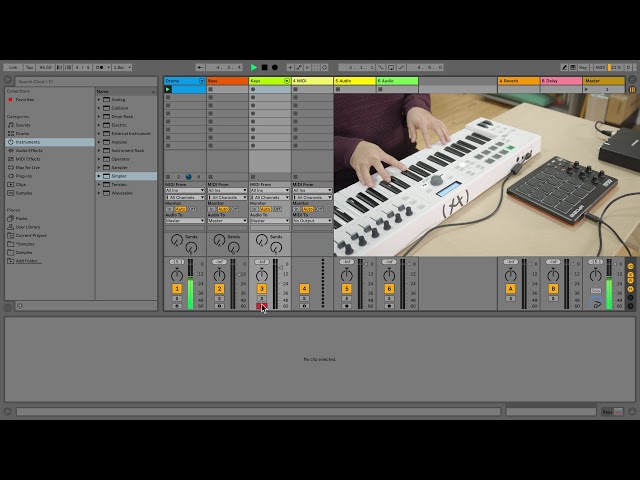Image resolution: width=640 pixels, height=480 pixels.
Task: Open Bass 'All Channels' dropdown
Action: tap(227, 198)
